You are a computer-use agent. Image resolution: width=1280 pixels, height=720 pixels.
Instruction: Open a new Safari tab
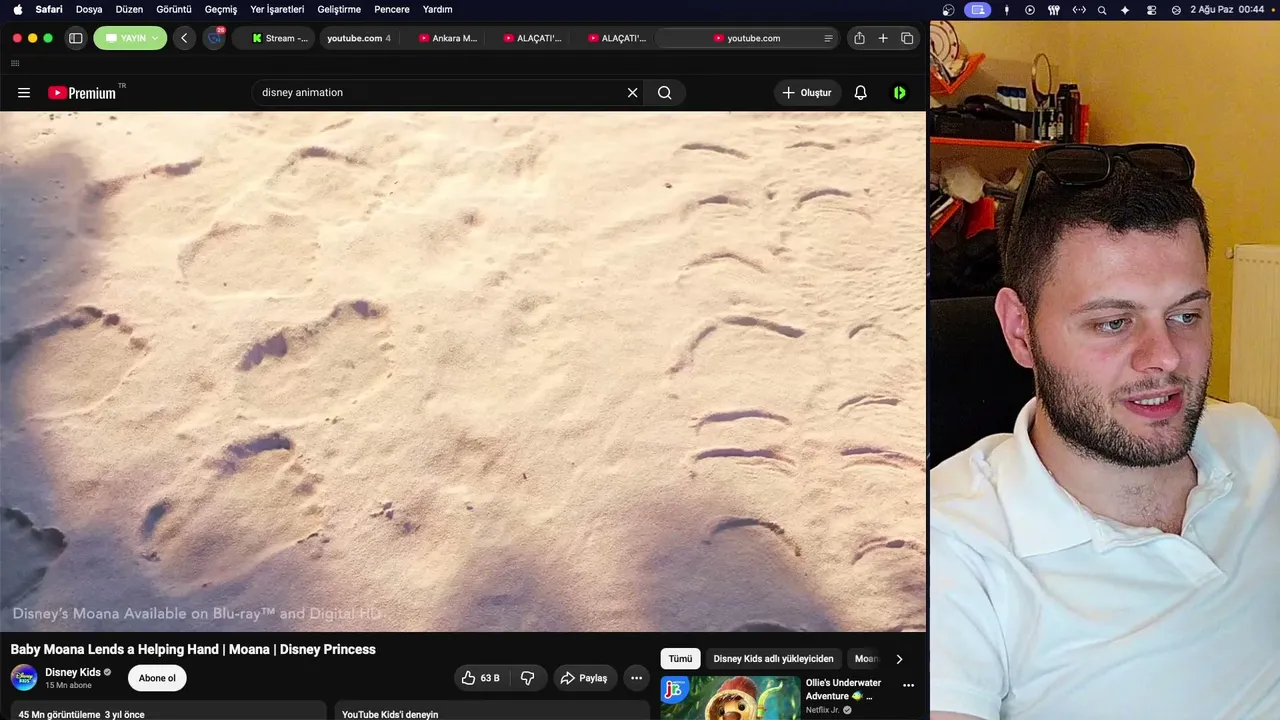pyautogui.click(x=883, y=38)
